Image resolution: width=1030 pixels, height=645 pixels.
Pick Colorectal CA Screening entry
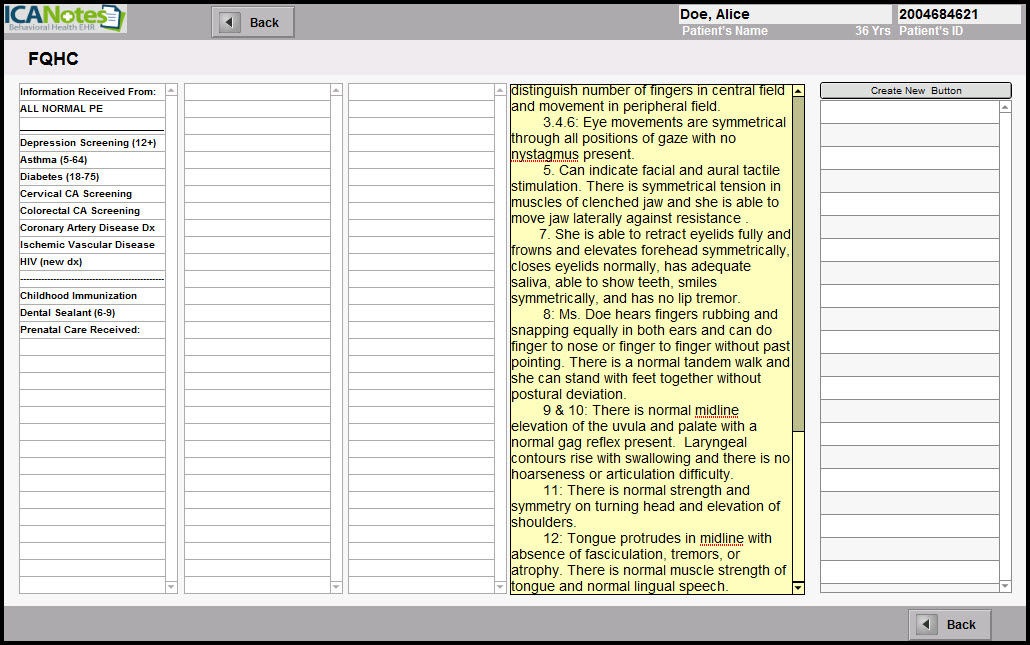click(x=80, y=211)
